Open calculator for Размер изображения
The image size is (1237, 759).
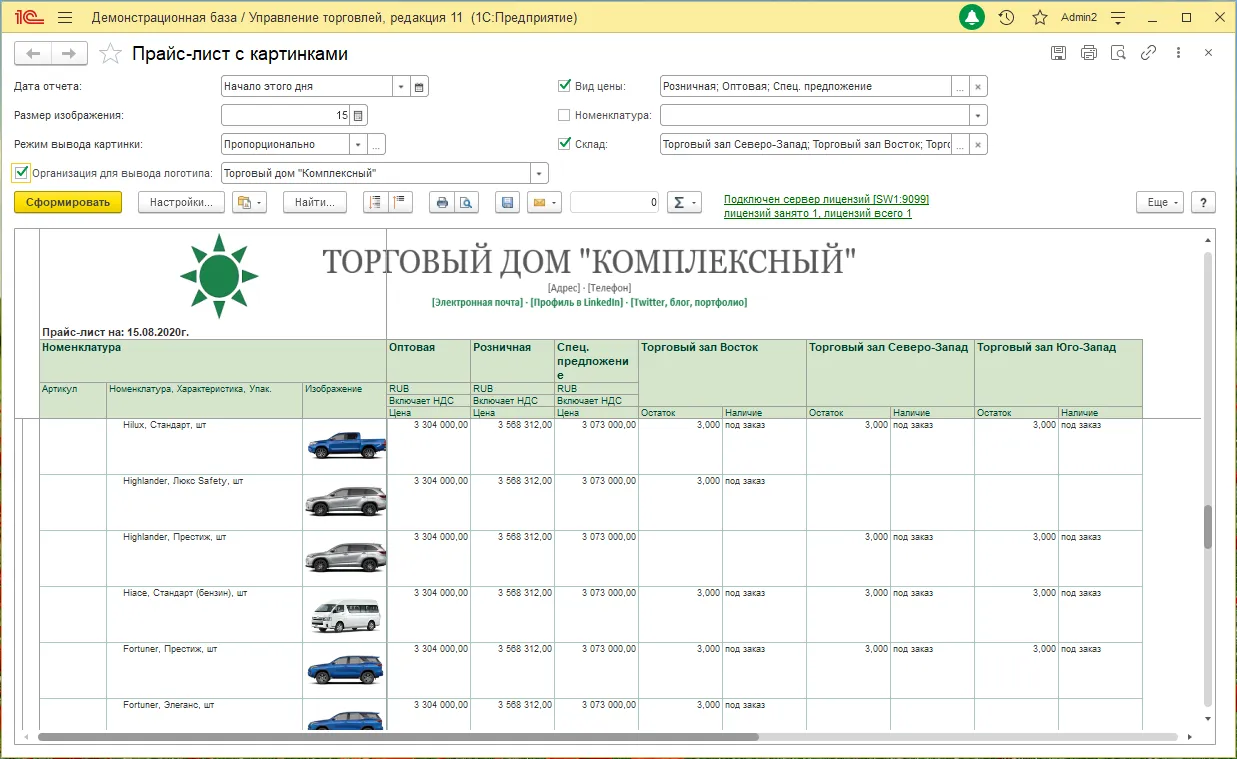click(x=359, y=116)
